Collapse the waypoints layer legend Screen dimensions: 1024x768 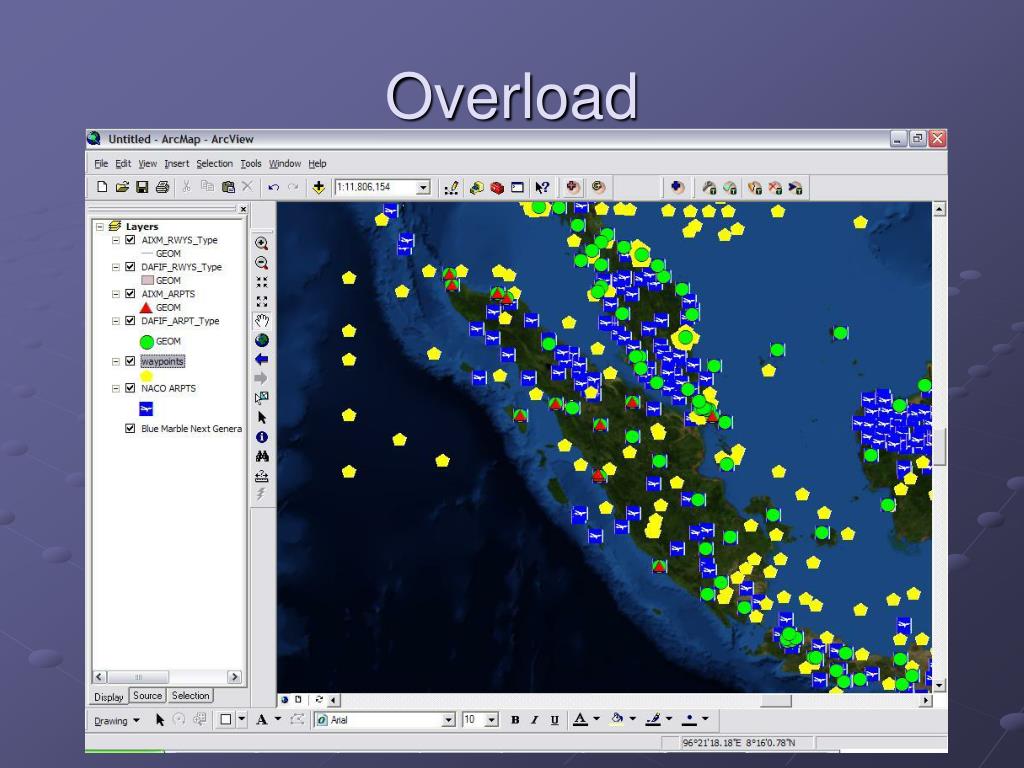point(116,361)
